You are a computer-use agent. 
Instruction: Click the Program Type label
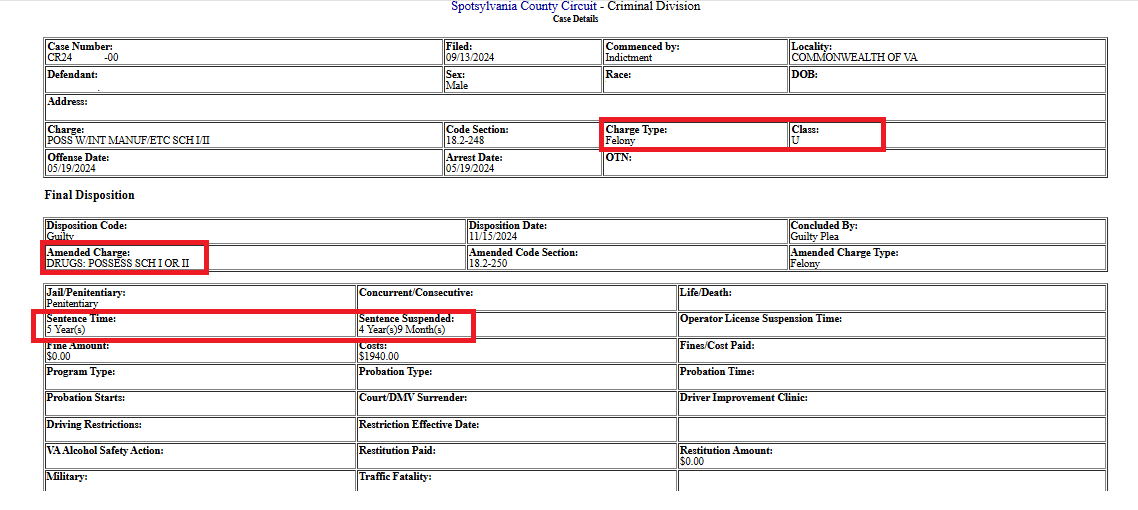[81, 371]
